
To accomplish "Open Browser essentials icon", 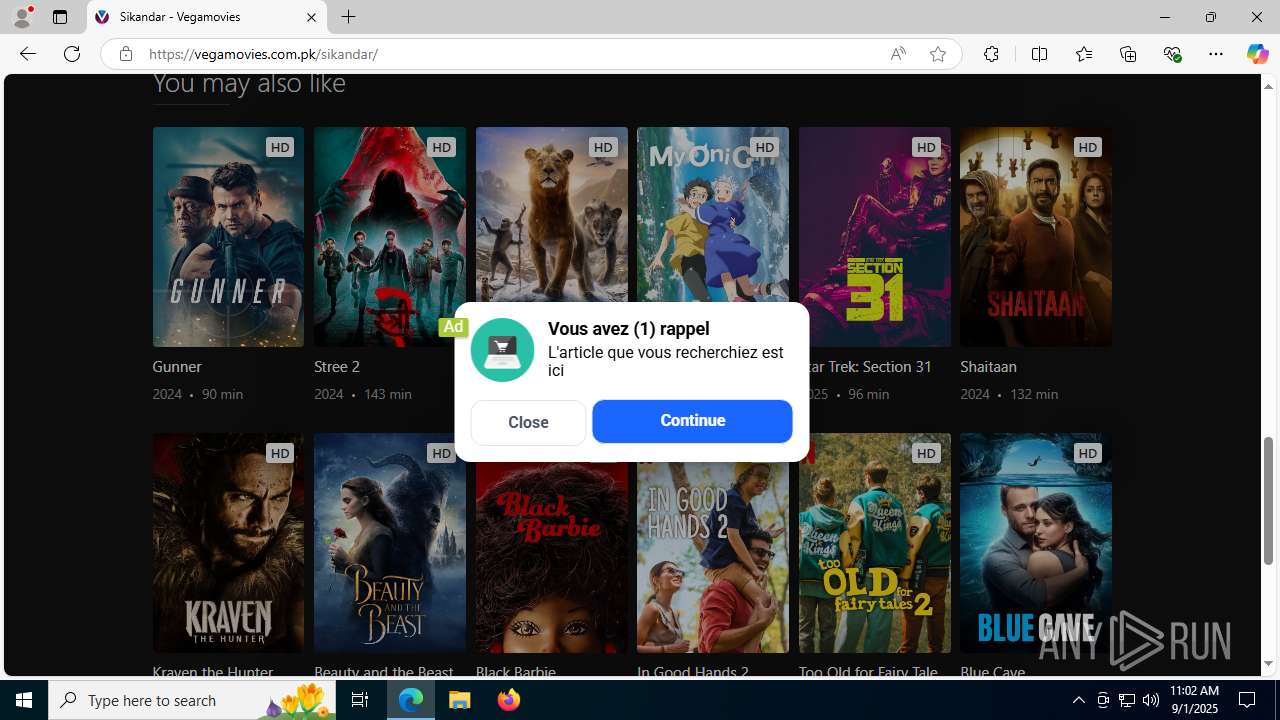I will coord(1172,54).
